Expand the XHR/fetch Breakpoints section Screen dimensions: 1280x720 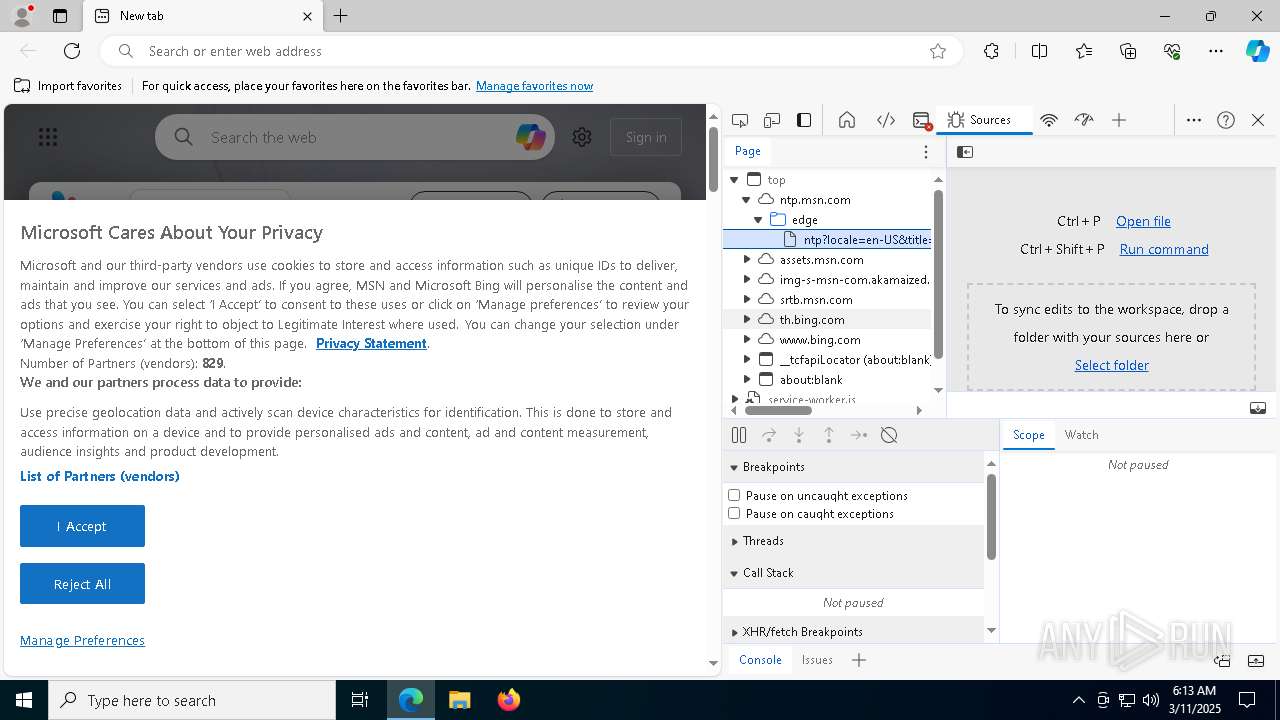coord(853,632)
